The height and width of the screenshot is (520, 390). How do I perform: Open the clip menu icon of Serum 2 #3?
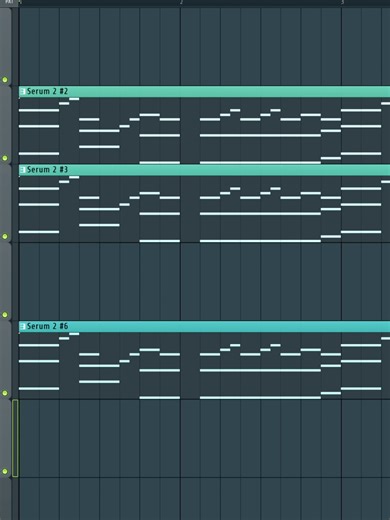(x=23, y=170)
